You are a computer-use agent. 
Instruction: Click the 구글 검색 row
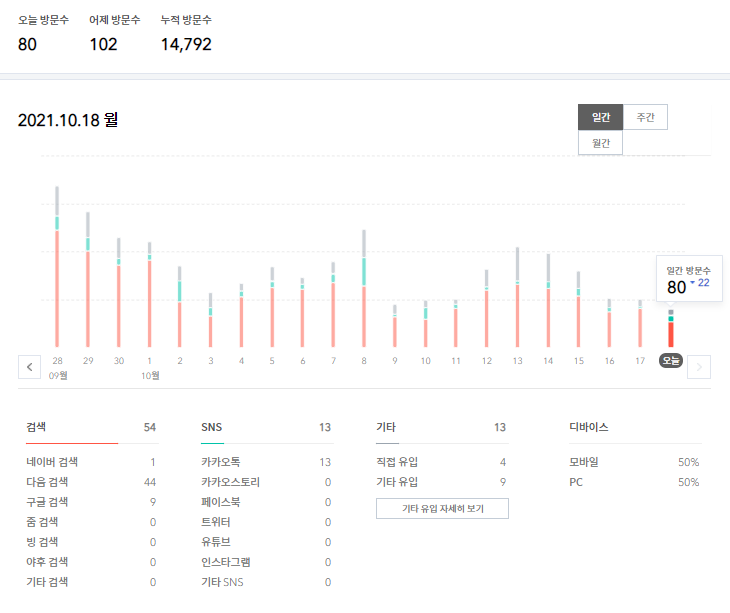pos(92,502)
